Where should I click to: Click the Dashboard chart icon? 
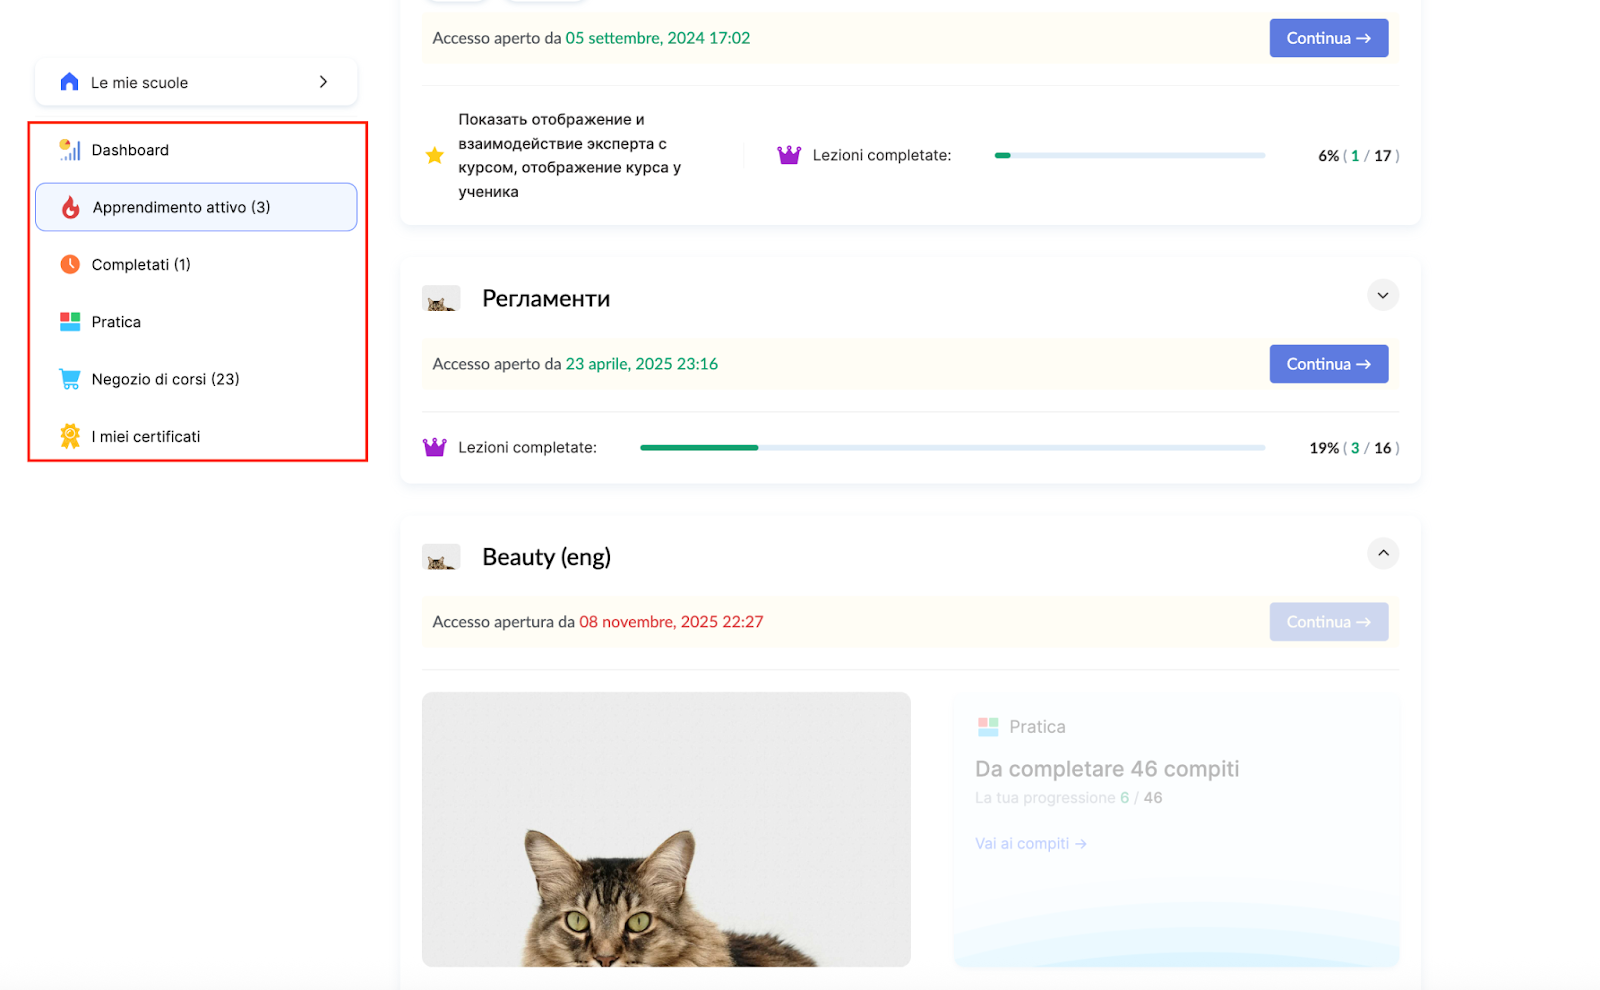click(x=70, y=150)
